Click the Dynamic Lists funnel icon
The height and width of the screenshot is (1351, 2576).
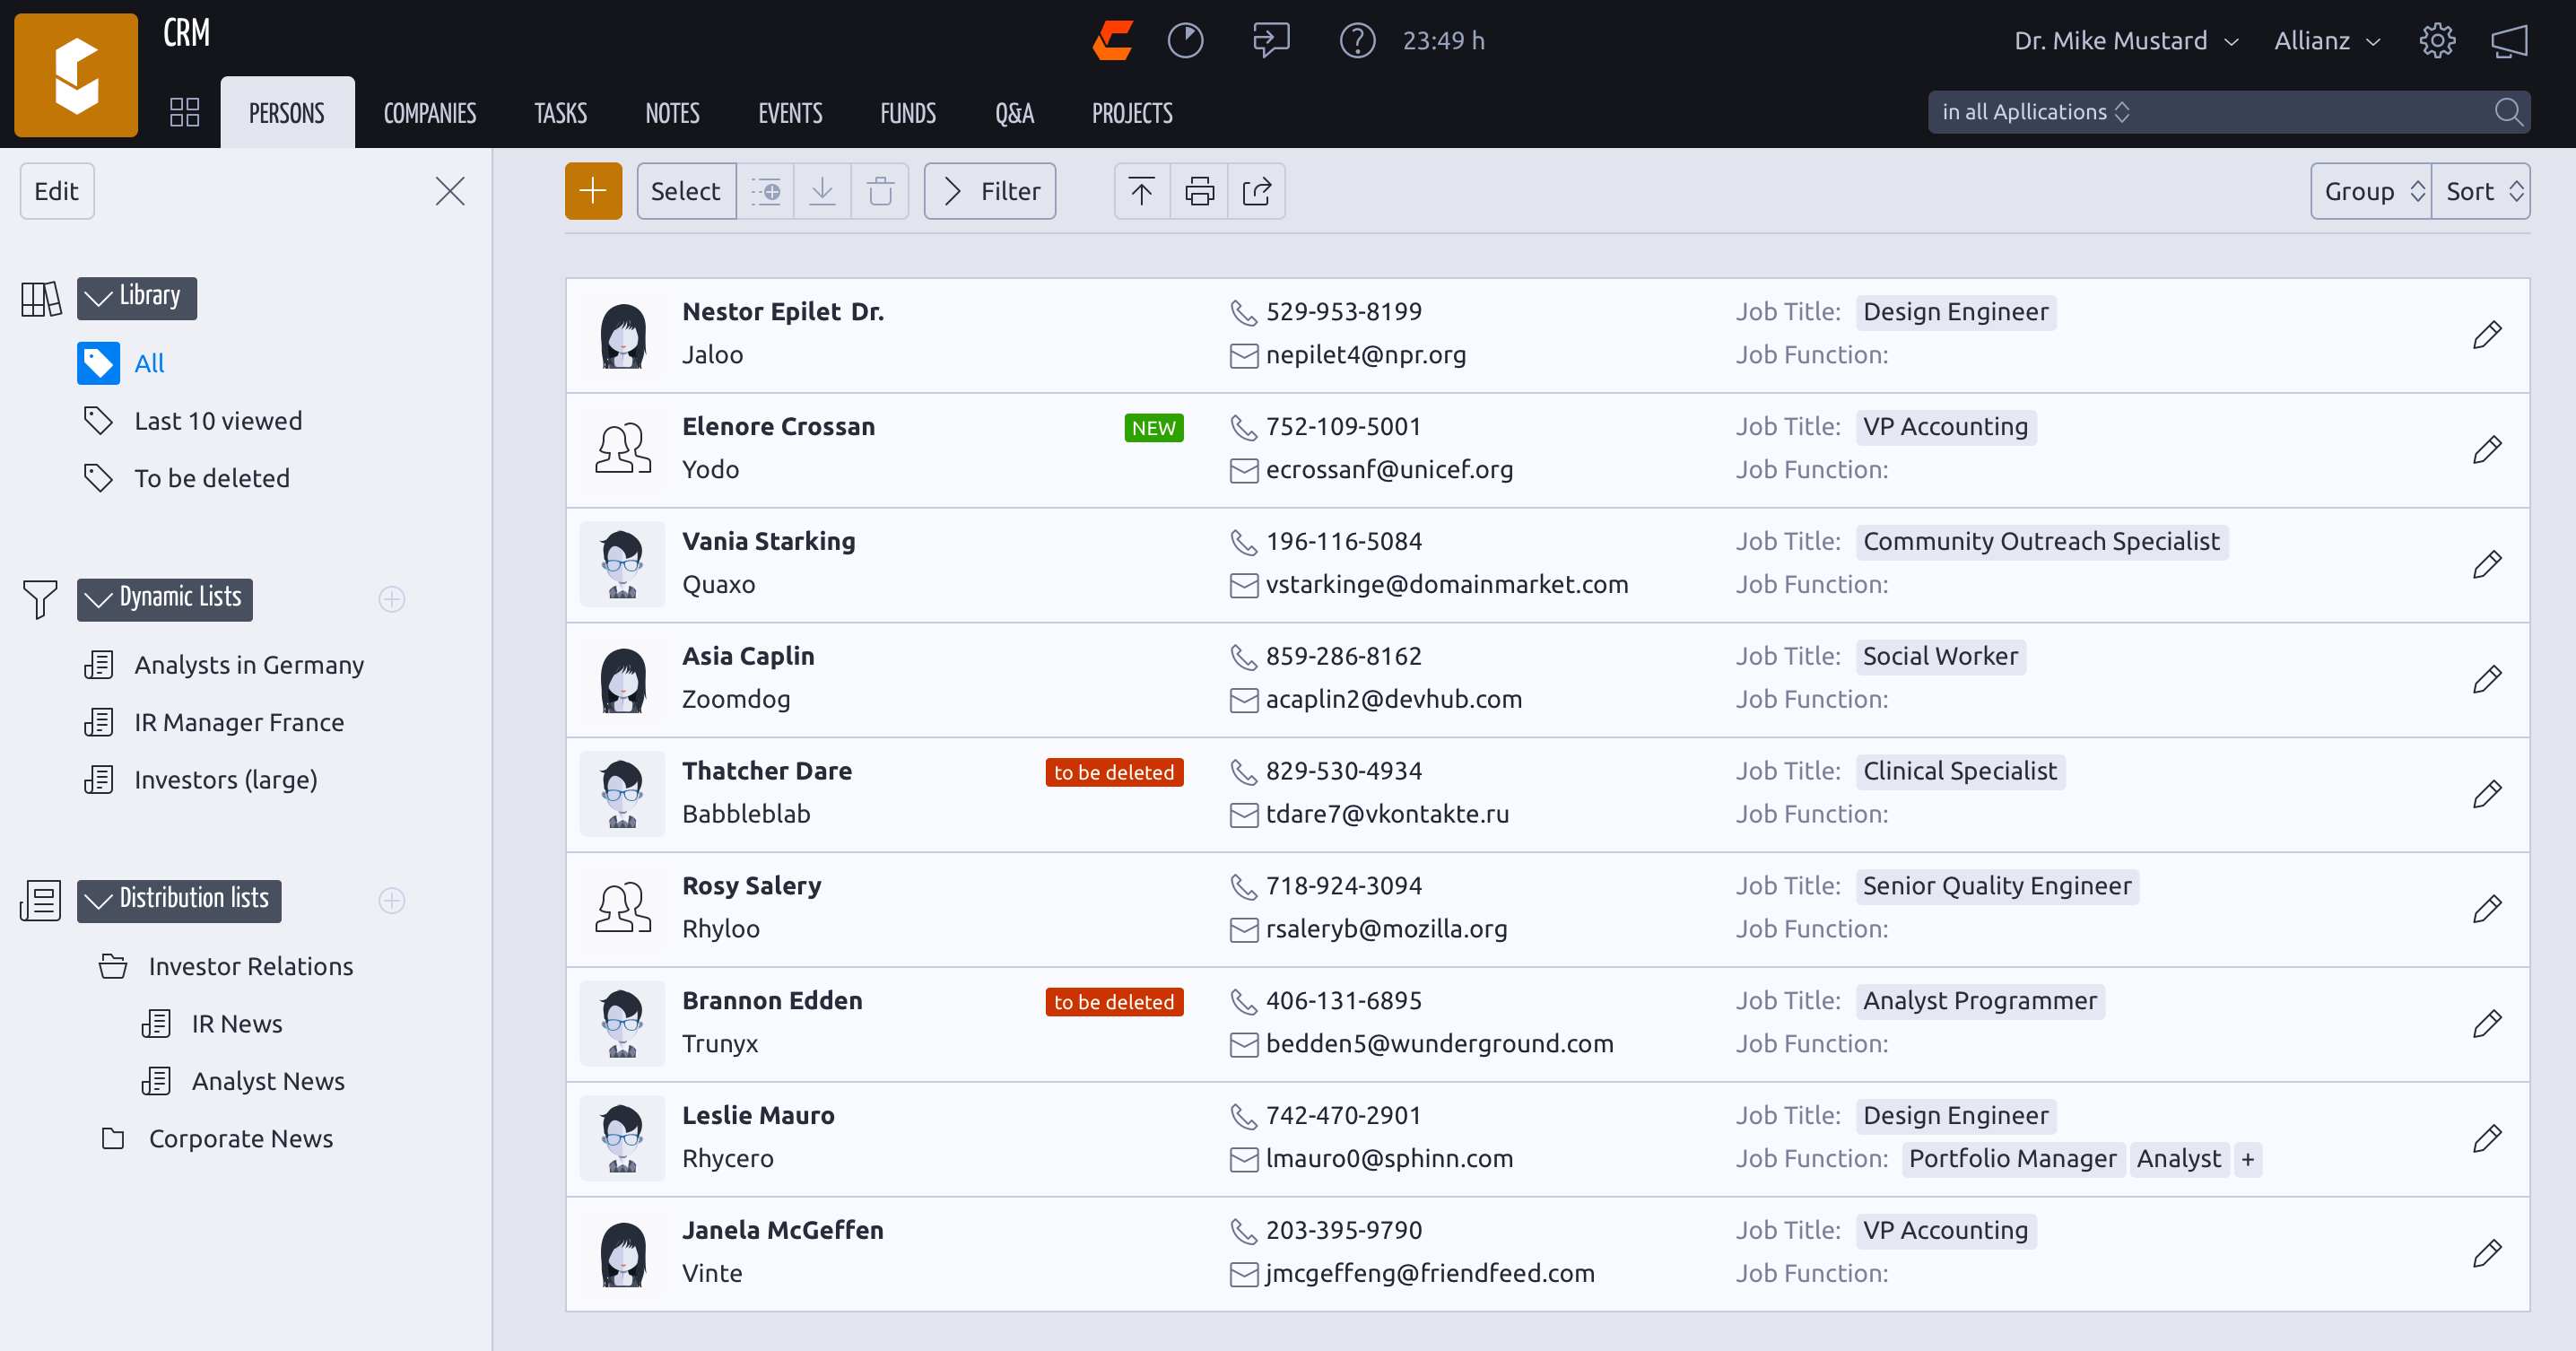40,599
